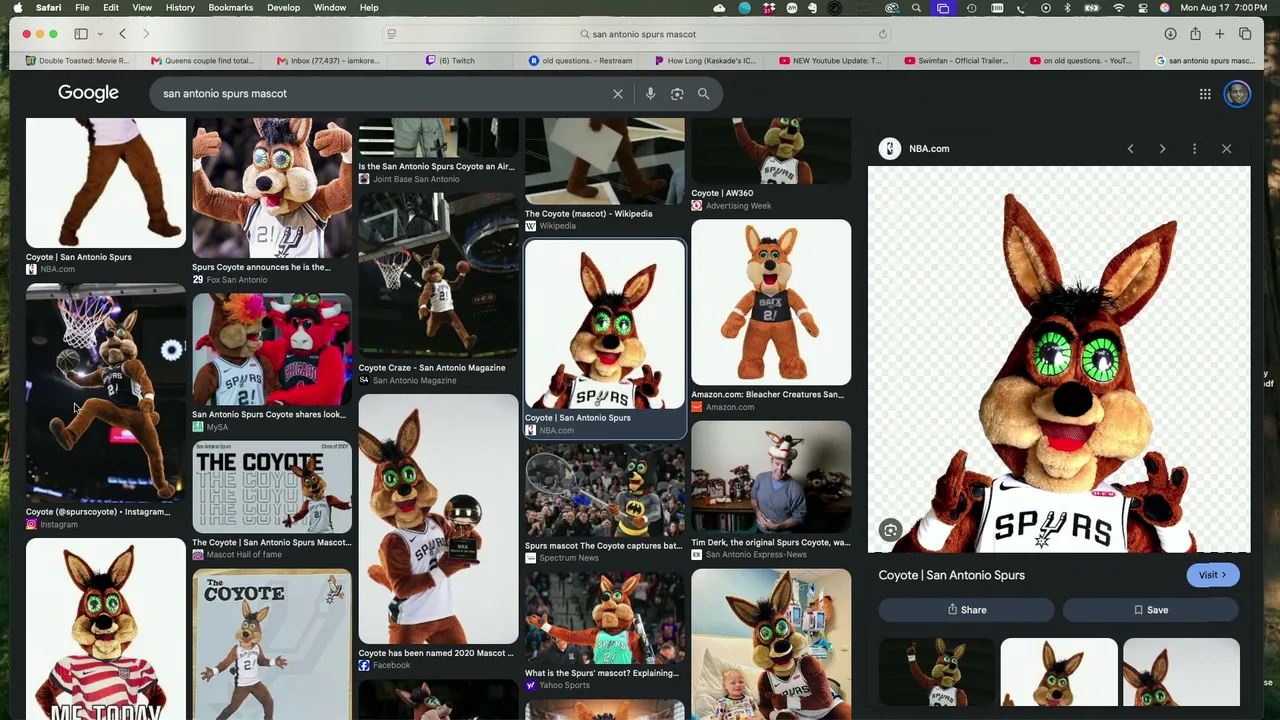Go back to the previous page

pyautogui.click(x=123, y=34)
